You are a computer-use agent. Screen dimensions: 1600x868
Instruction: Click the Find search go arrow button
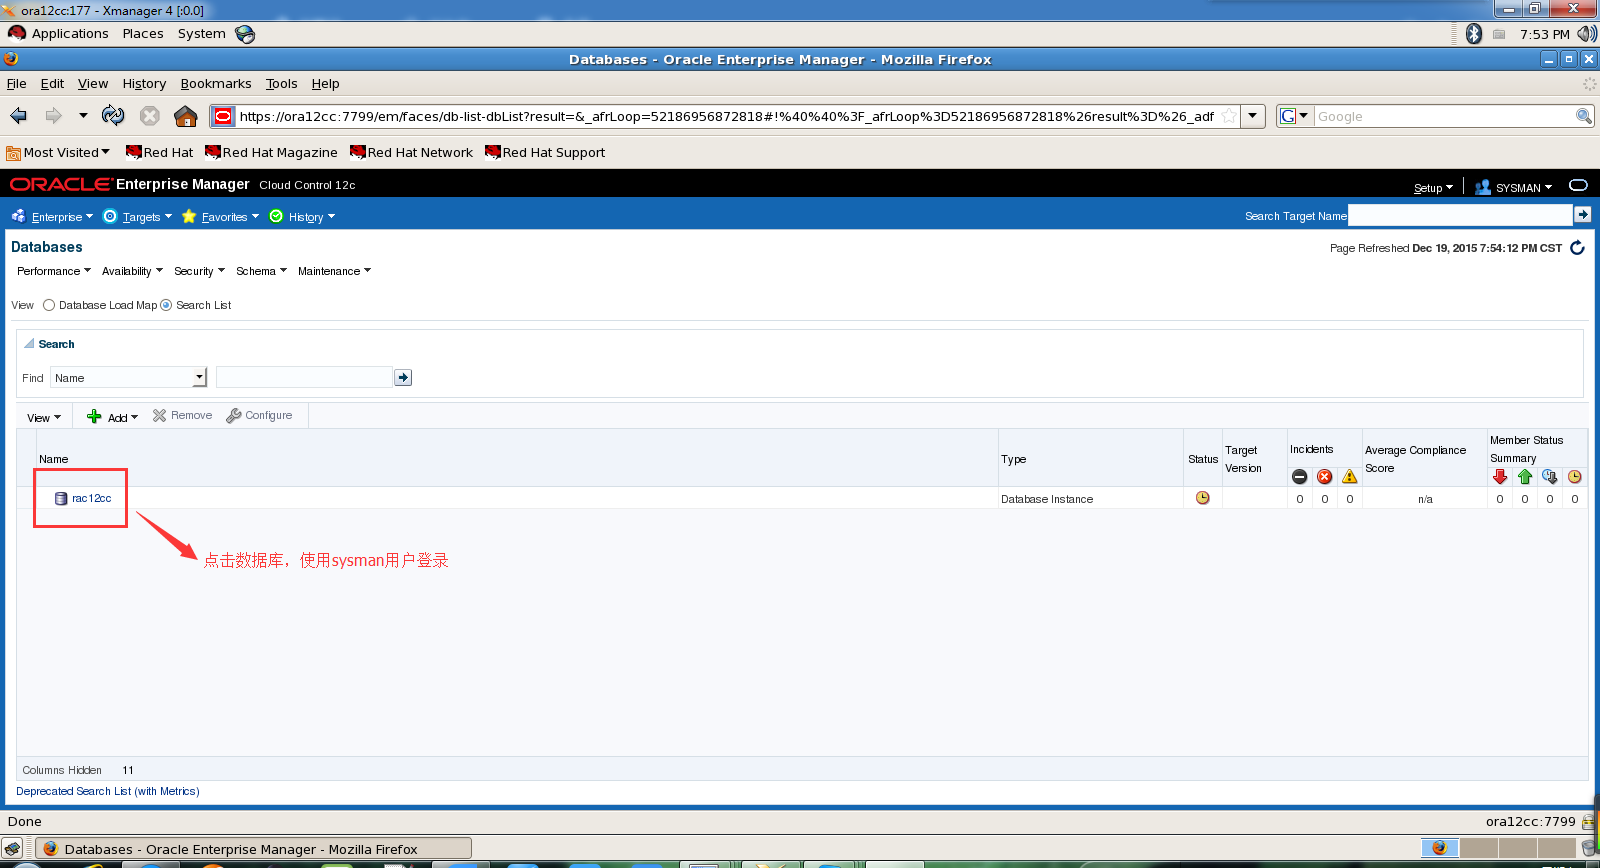403,377
